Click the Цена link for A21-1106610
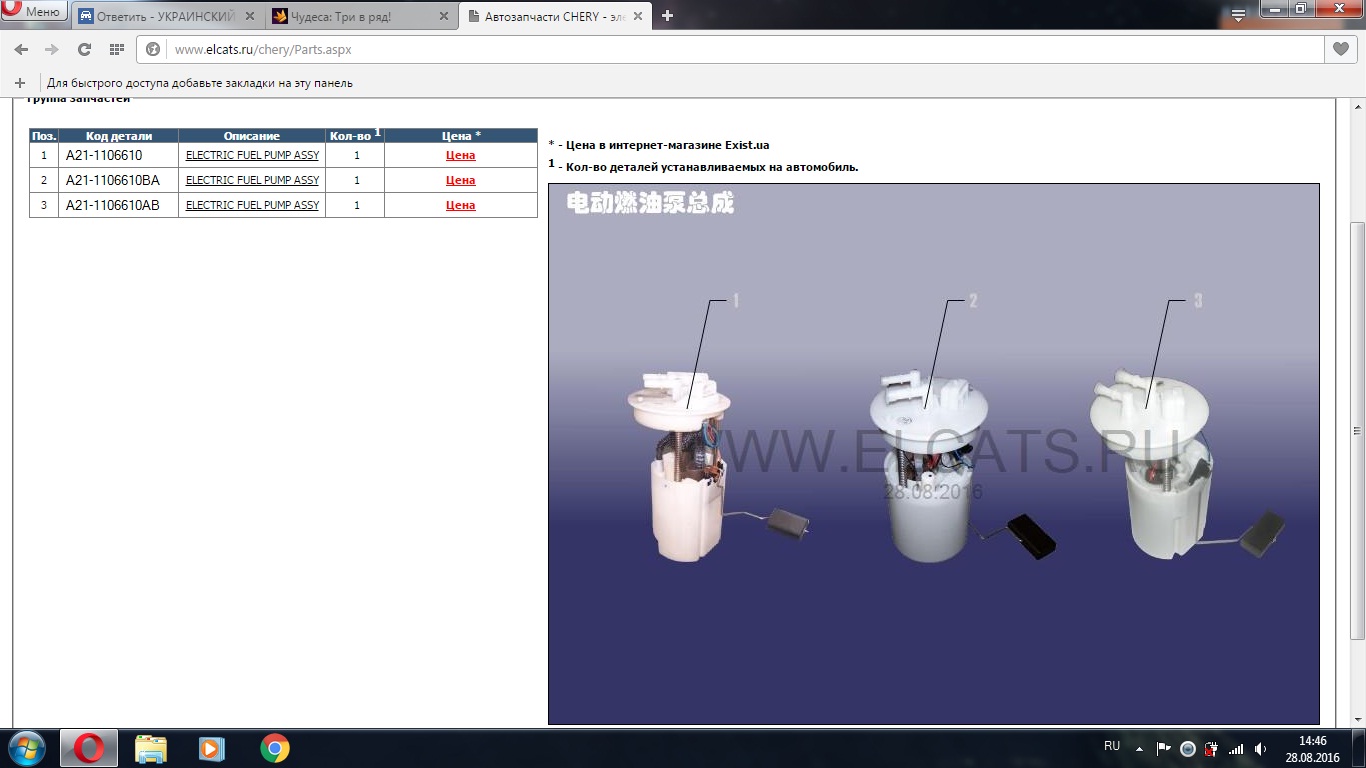This screenshot has height=768, width=1366. coord(460,155)
